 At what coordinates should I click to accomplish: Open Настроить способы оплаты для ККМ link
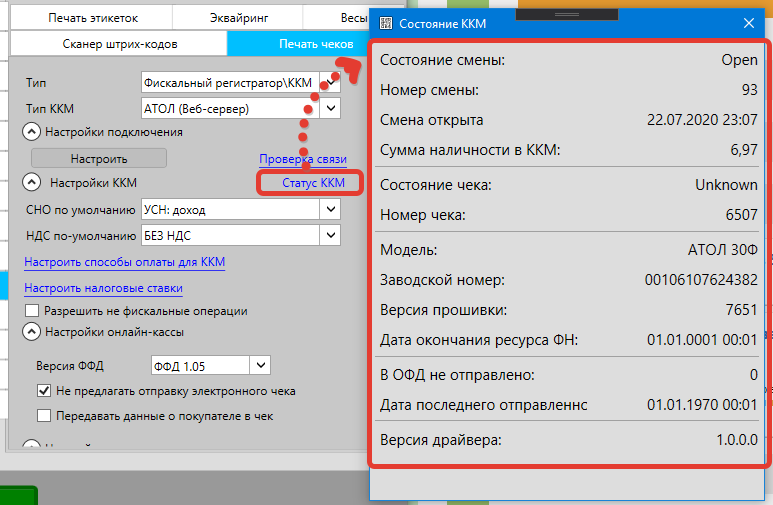125,263
